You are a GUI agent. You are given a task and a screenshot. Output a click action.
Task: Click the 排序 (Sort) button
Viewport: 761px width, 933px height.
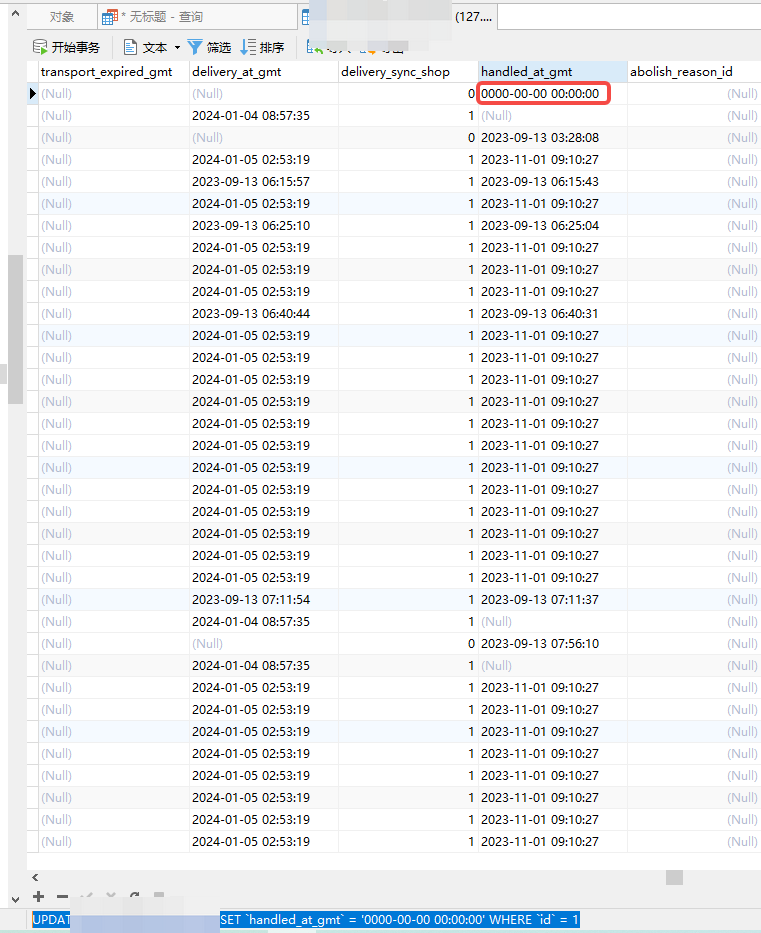pos(262,48)
